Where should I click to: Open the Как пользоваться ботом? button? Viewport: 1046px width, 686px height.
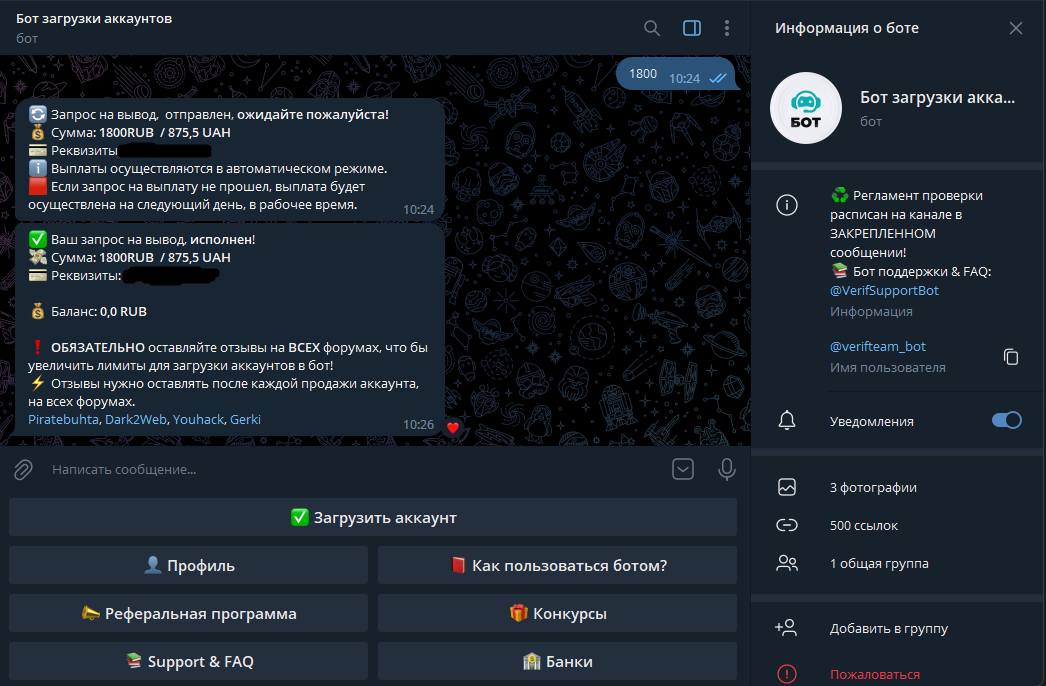(x=557, y=565)
